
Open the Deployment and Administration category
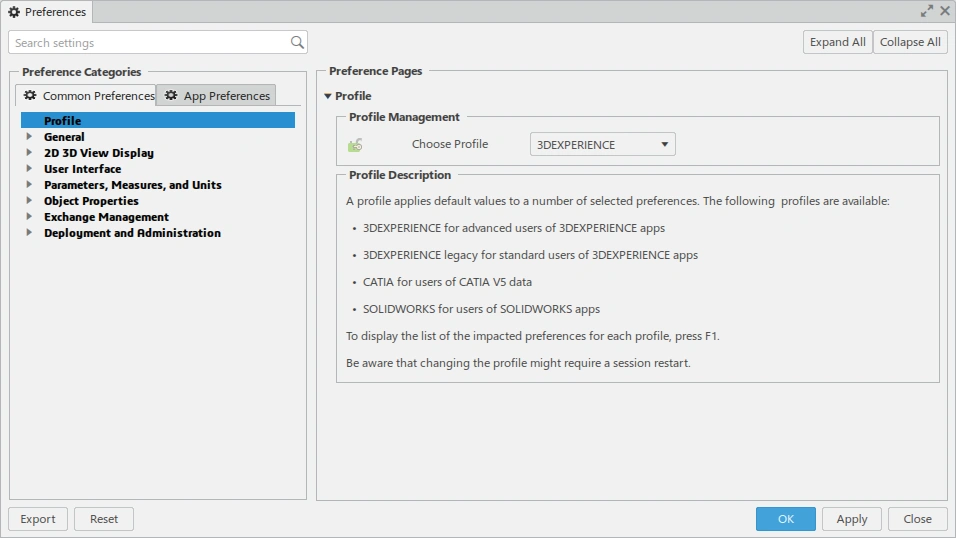29,233
